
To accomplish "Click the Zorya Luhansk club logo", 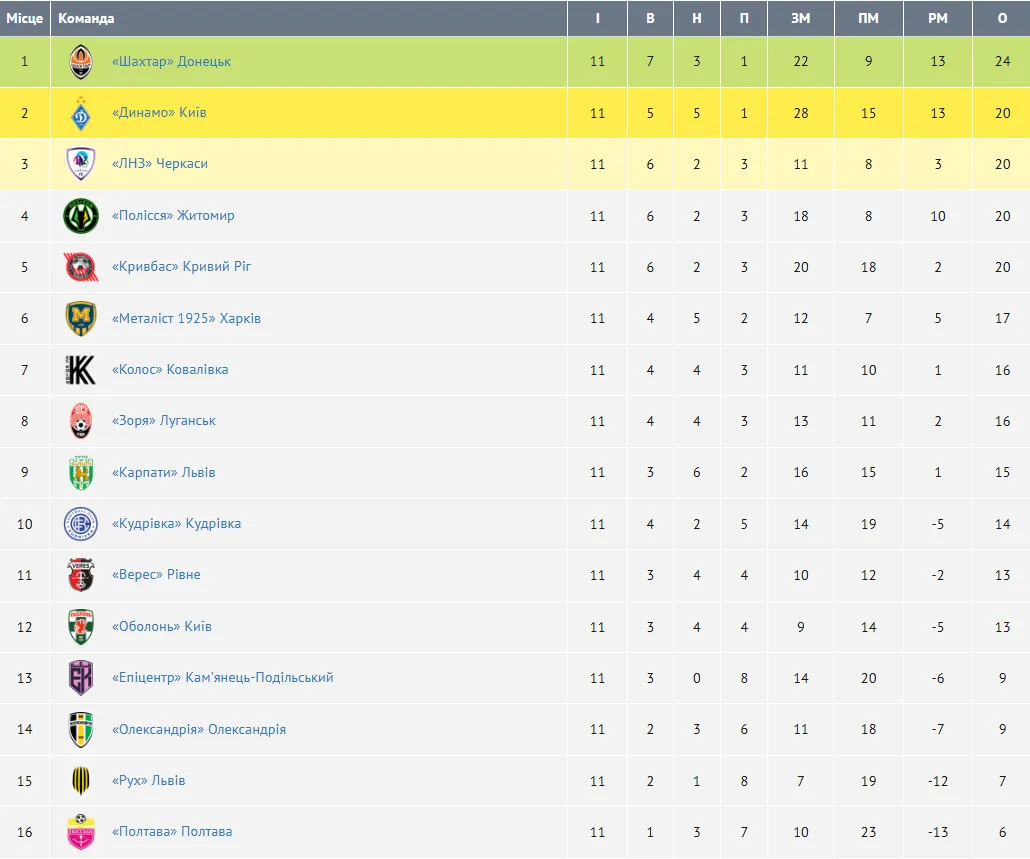I will click(81, 421).
